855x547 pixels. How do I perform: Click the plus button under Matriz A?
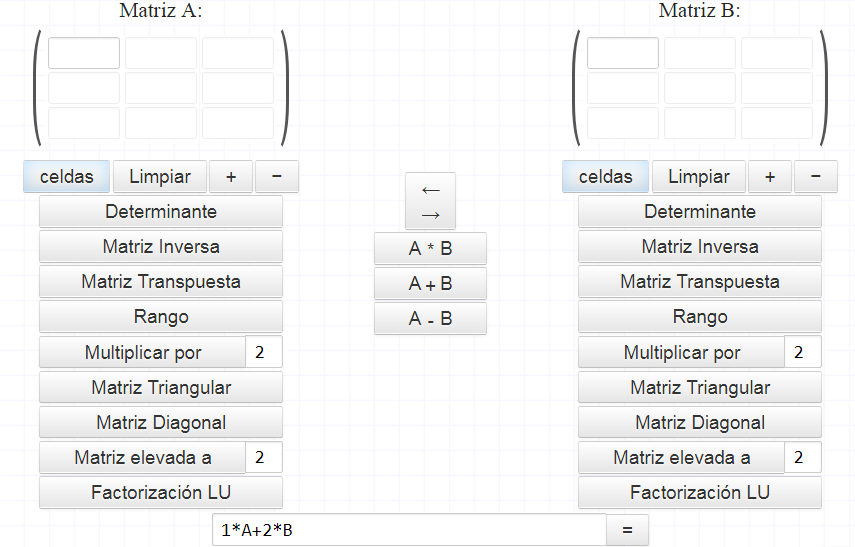click(x=231, y=177)
